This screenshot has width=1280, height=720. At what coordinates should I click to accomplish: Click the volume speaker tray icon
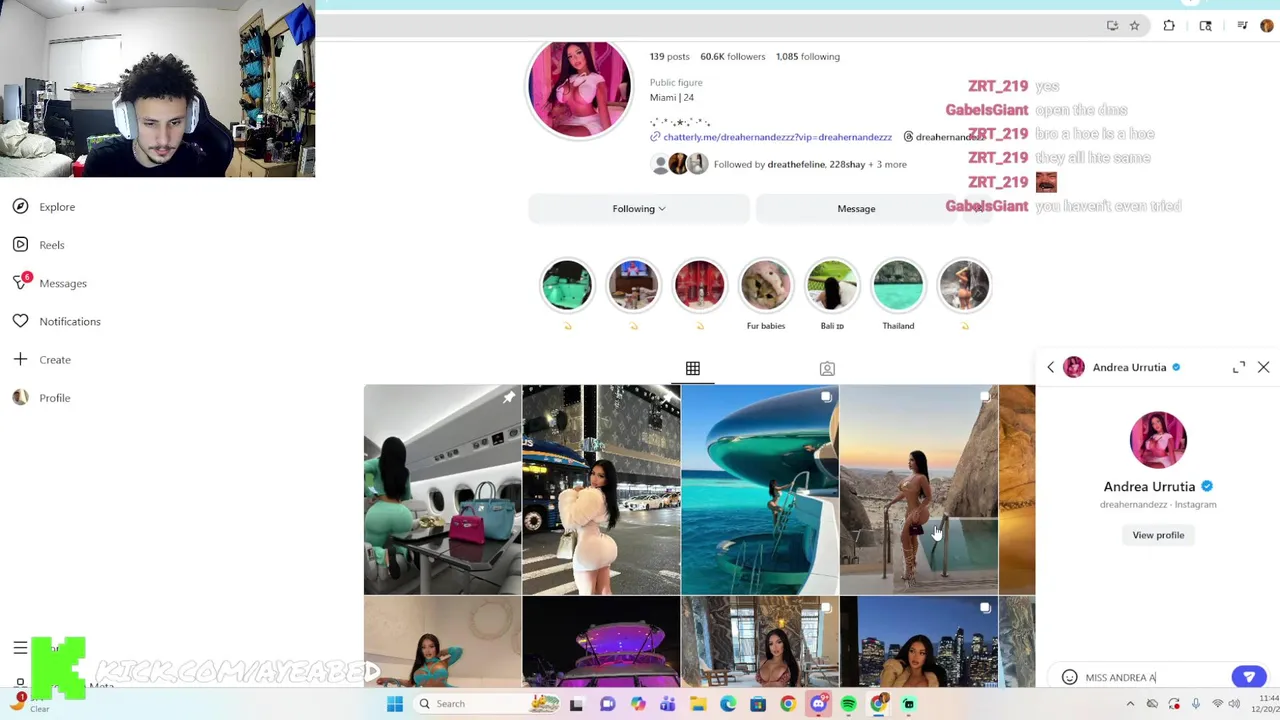tap(1234, 704)
